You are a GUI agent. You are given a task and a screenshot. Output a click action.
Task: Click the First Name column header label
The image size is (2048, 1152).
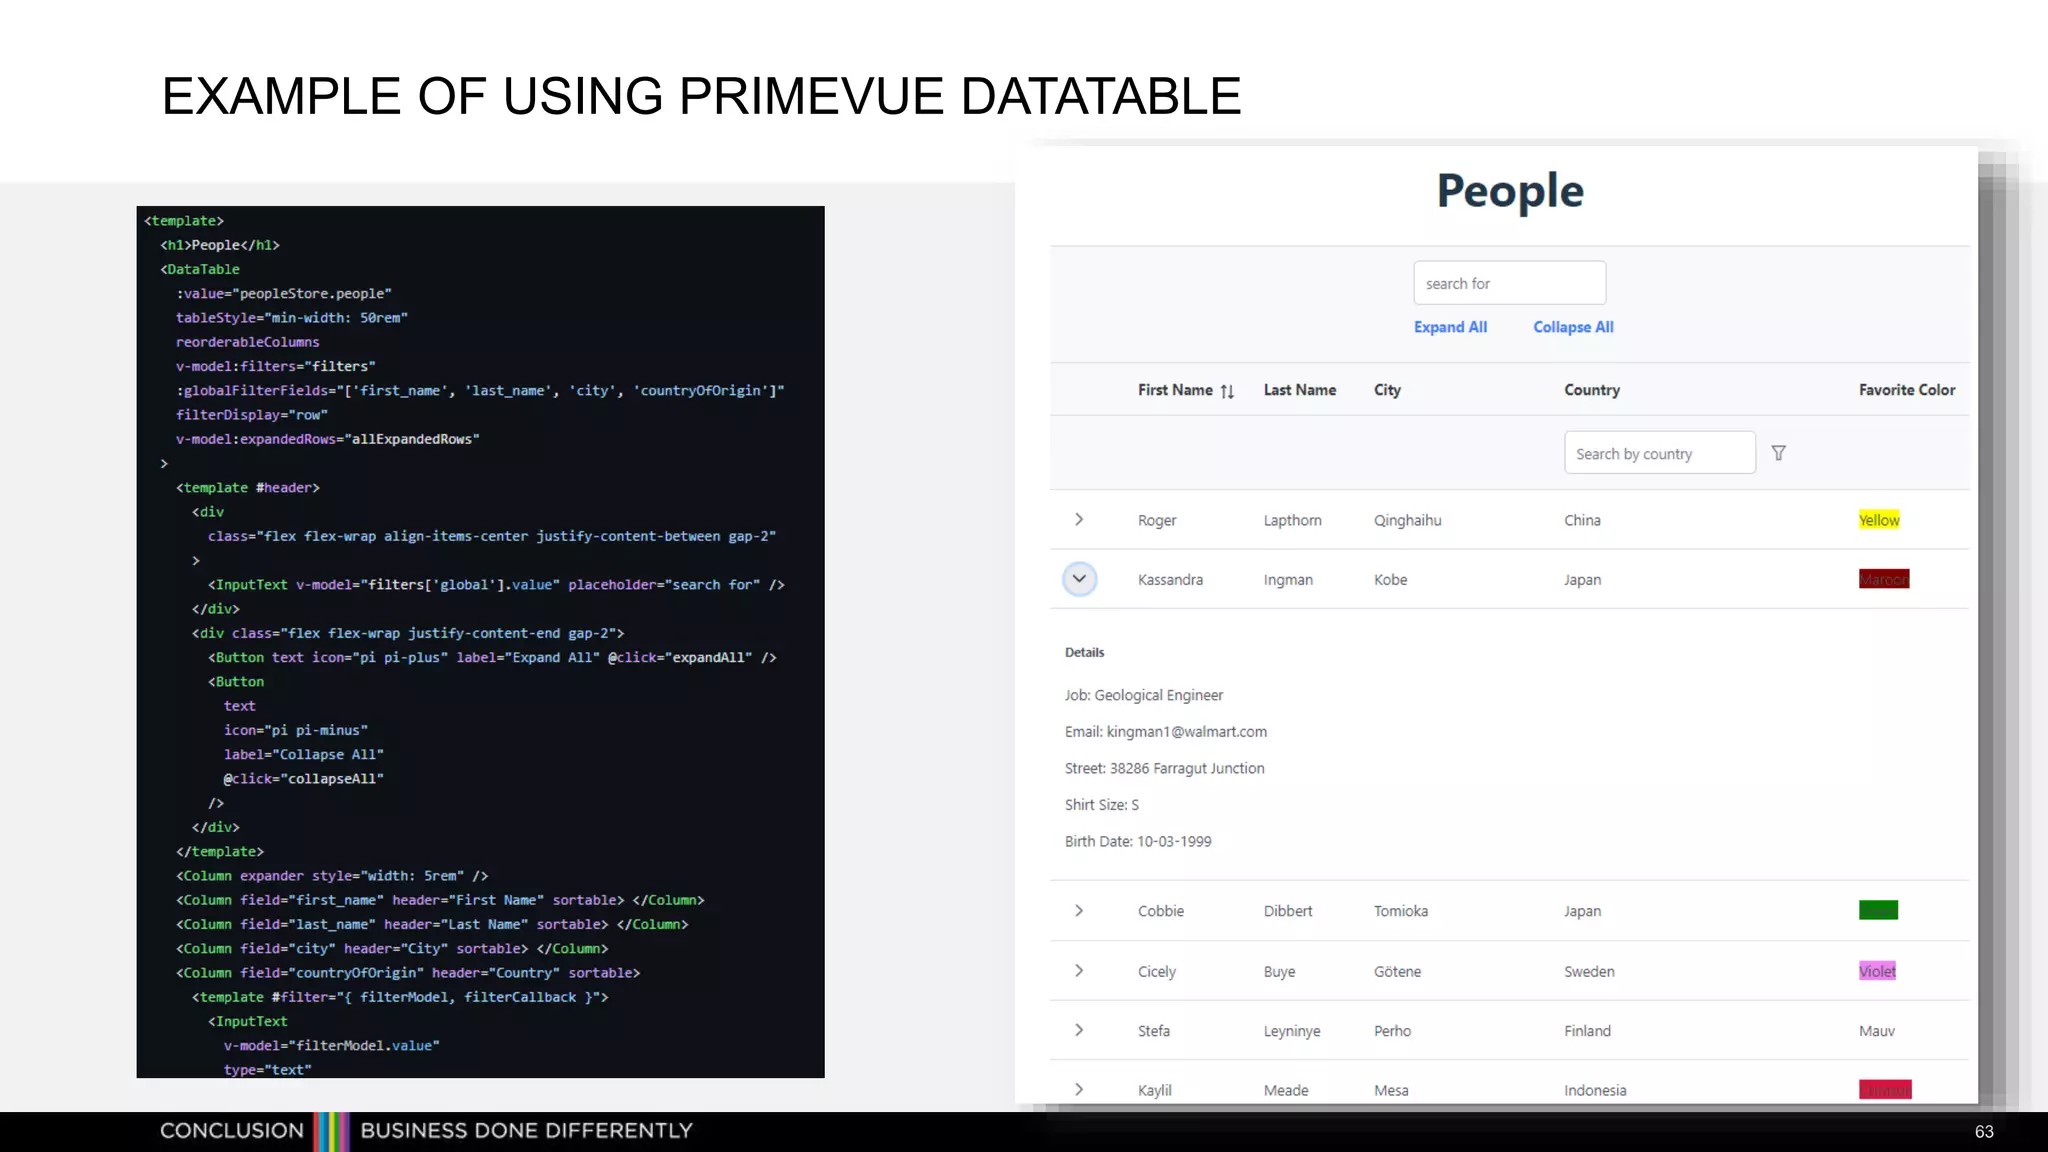click(x=1174, y=390)
